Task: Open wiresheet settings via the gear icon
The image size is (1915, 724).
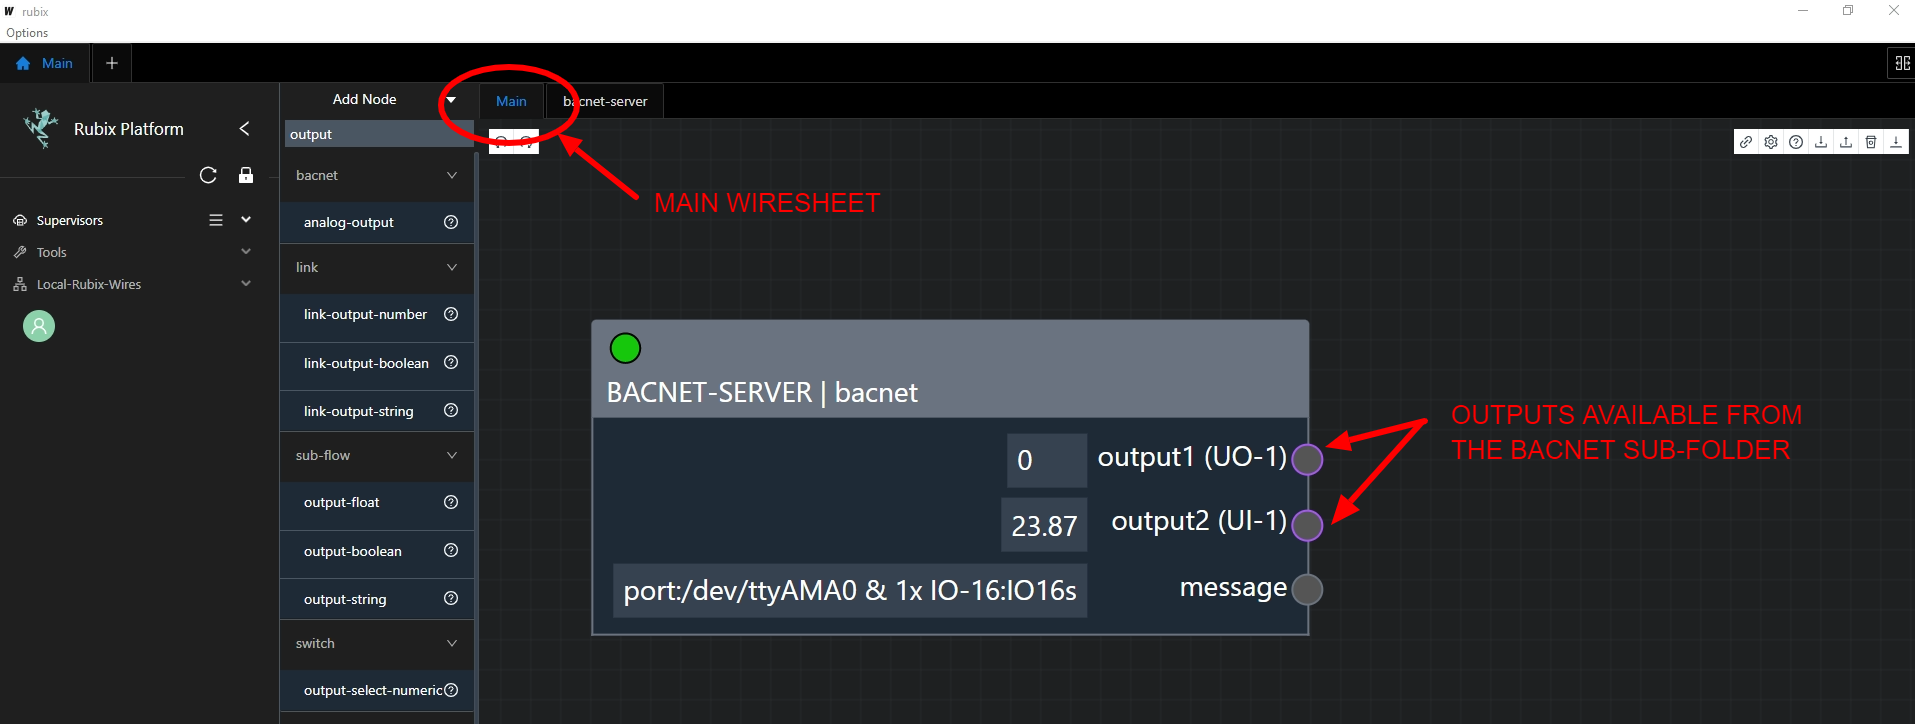Action: [1771, 142]
